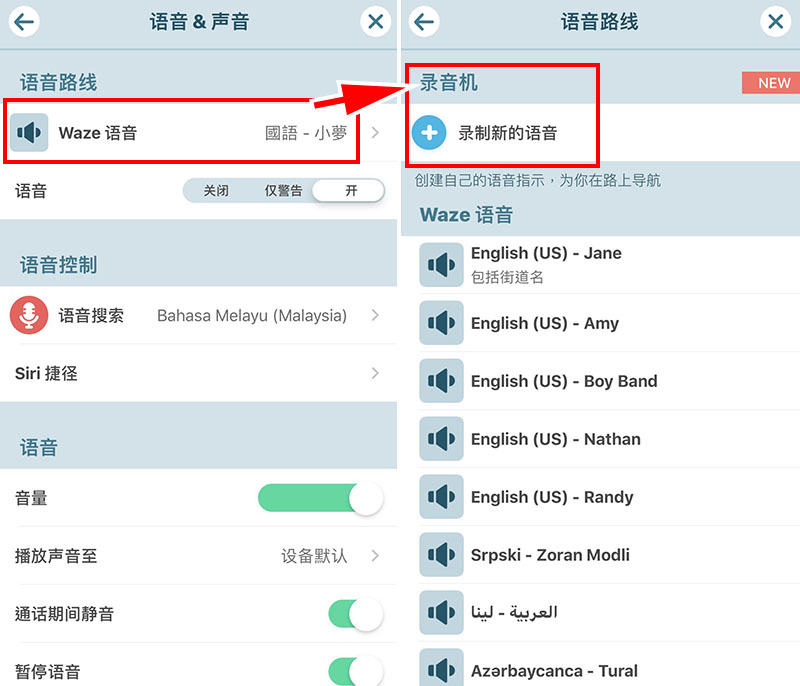Select 关闭 in the 语音 segmented control
The image size is (800, 686).
(x=216, y=191)
